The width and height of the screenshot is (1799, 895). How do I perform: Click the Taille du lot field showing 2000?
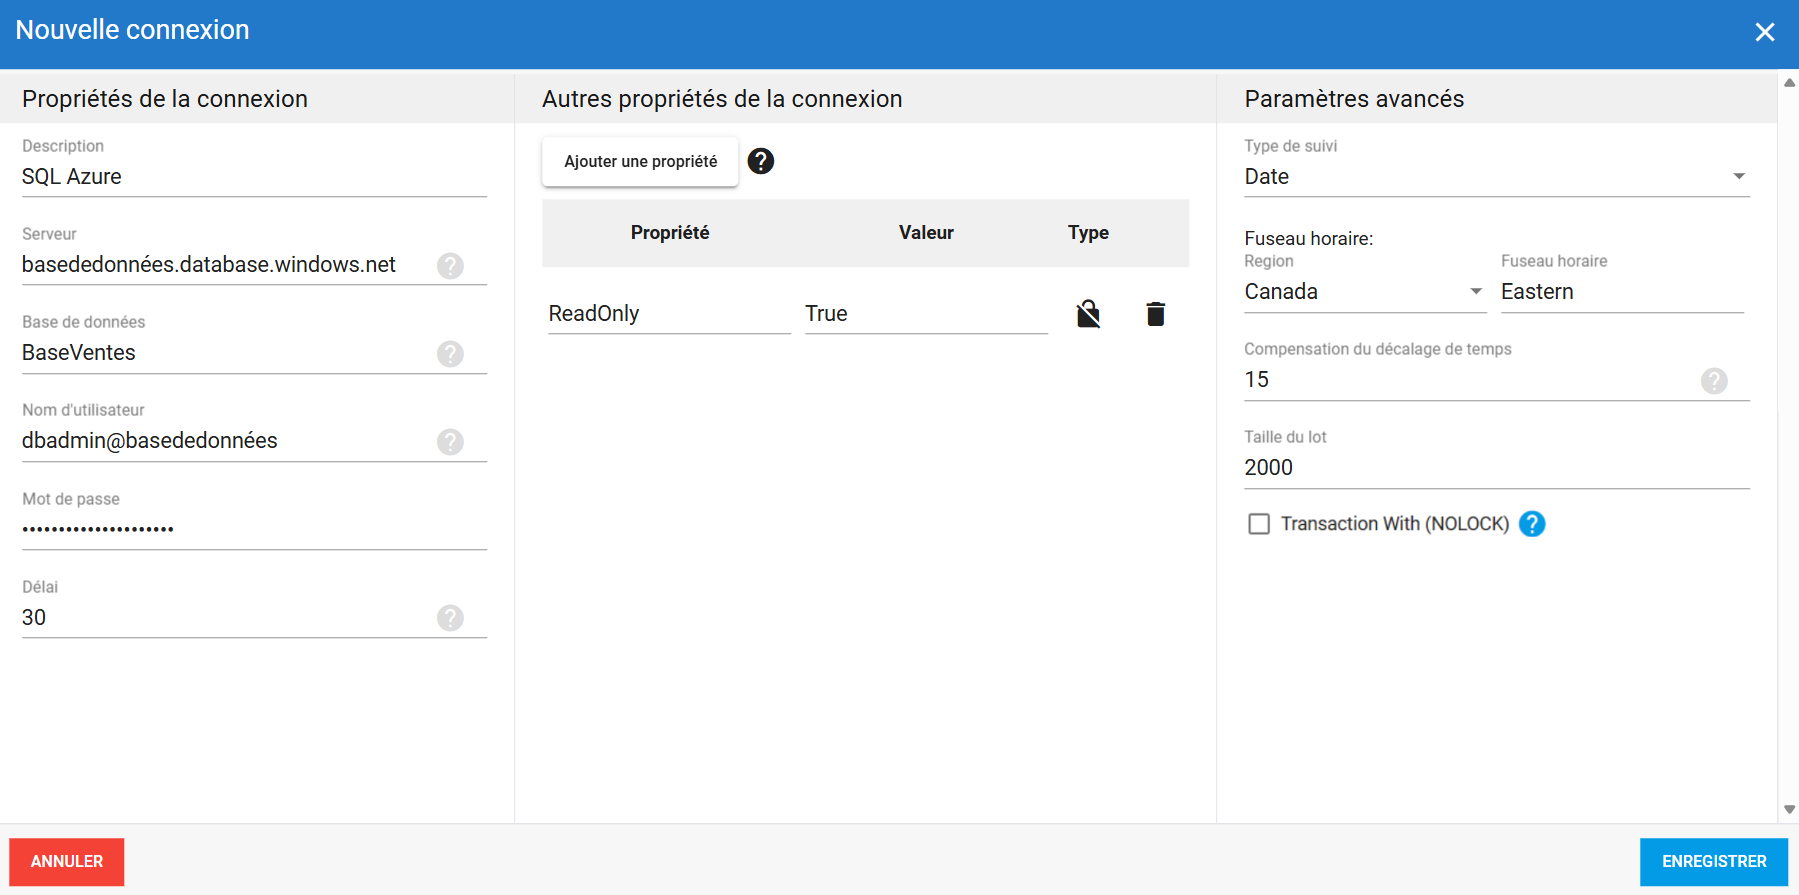(x=1497, y=468)
